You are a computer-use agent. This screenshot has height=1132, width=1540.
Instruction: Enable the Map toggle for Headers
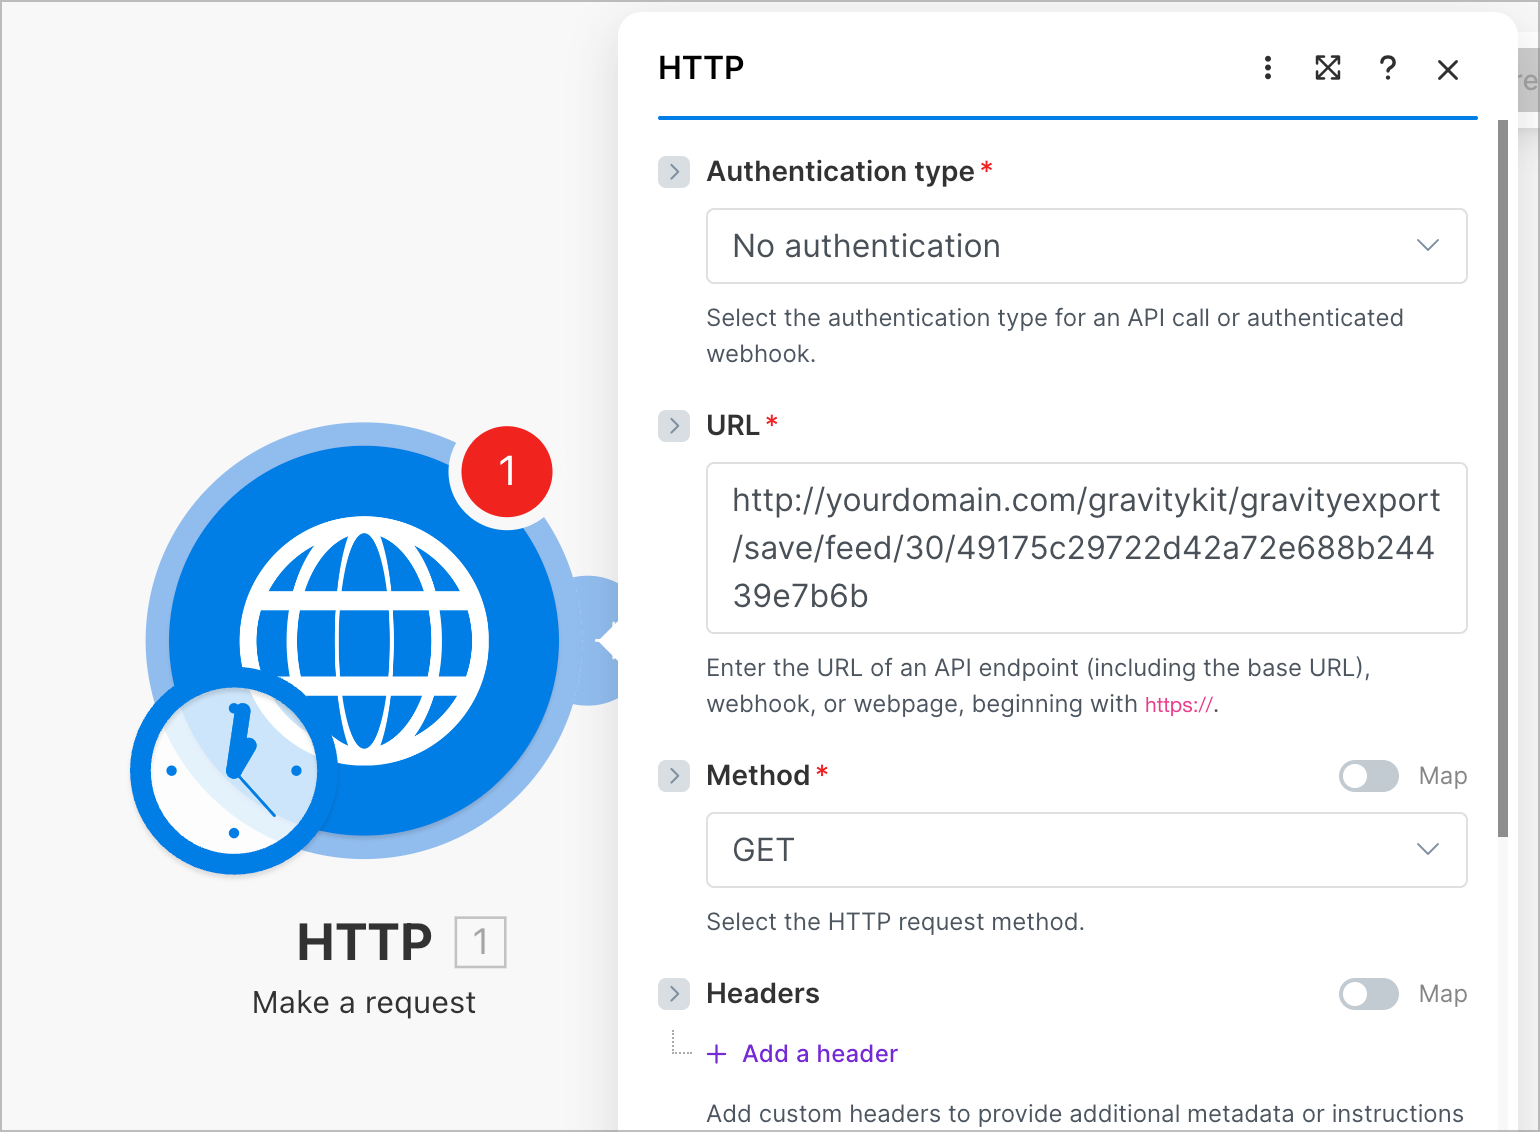point(1368,994)
